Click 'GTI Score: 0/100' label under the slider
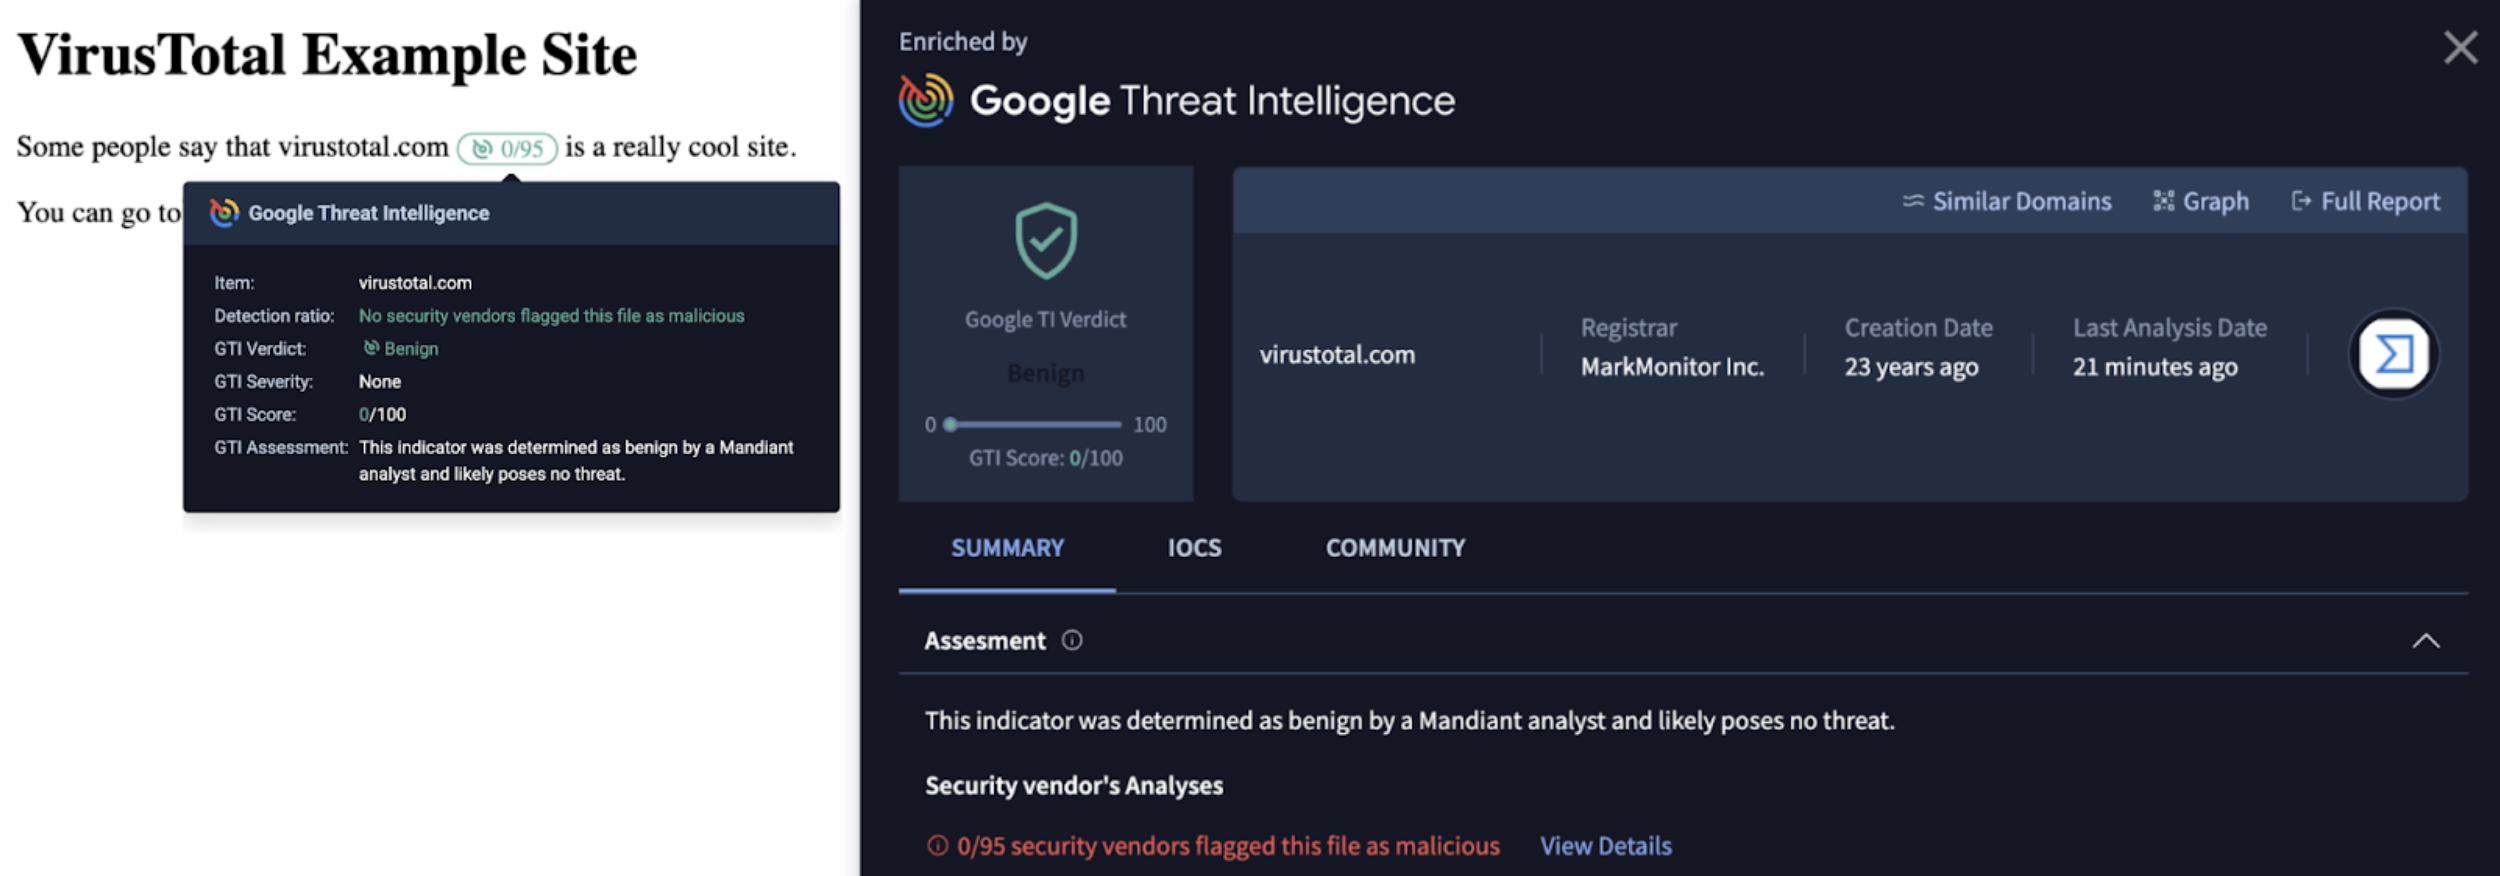The height and width of the screenshot is (876, 2500). pos(1046,458)
